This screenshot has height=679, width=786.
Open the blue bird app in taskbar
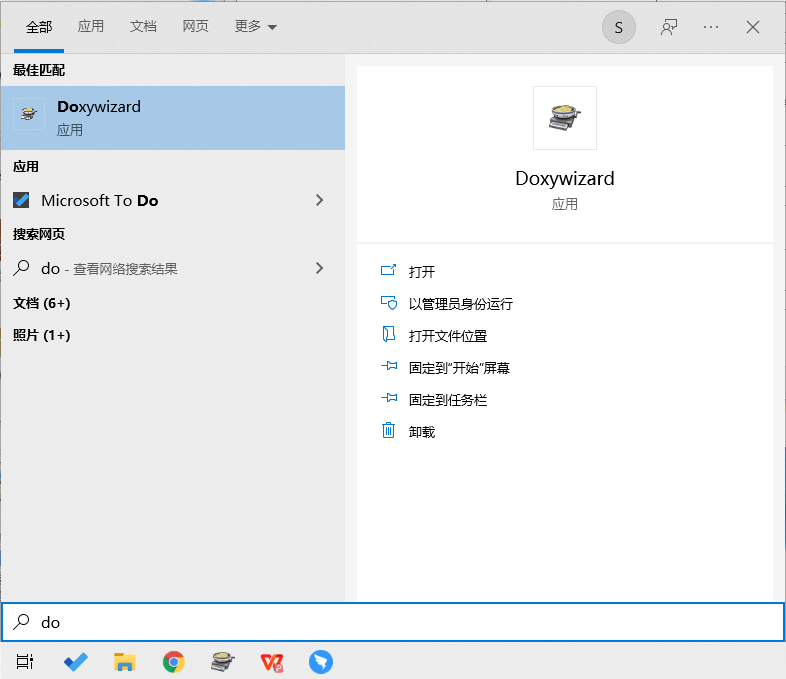(320, 661)
